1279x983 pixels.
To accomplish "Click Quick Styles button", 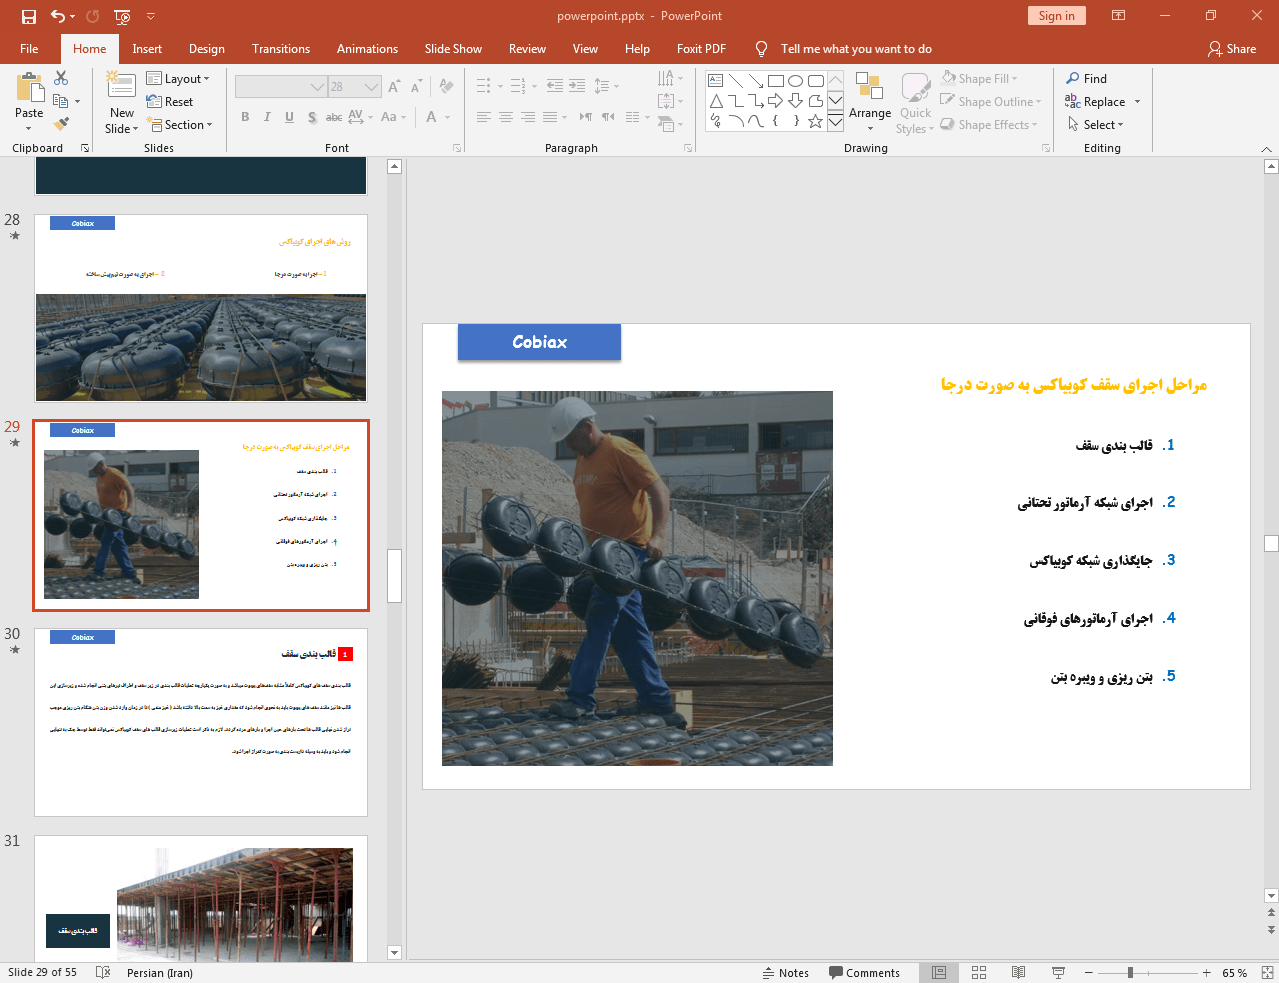I will point(915,102).
